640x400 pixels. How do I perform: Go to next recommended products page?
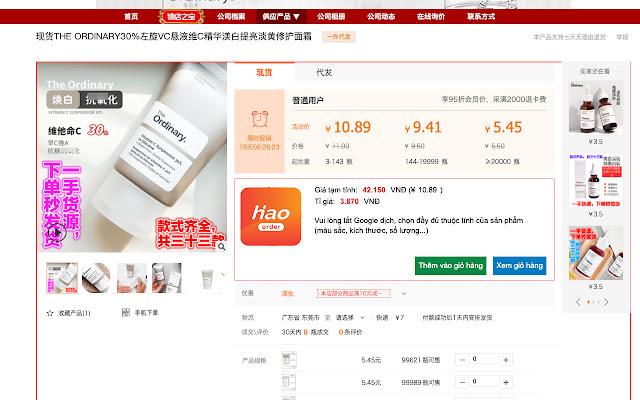tap(606, 302)
